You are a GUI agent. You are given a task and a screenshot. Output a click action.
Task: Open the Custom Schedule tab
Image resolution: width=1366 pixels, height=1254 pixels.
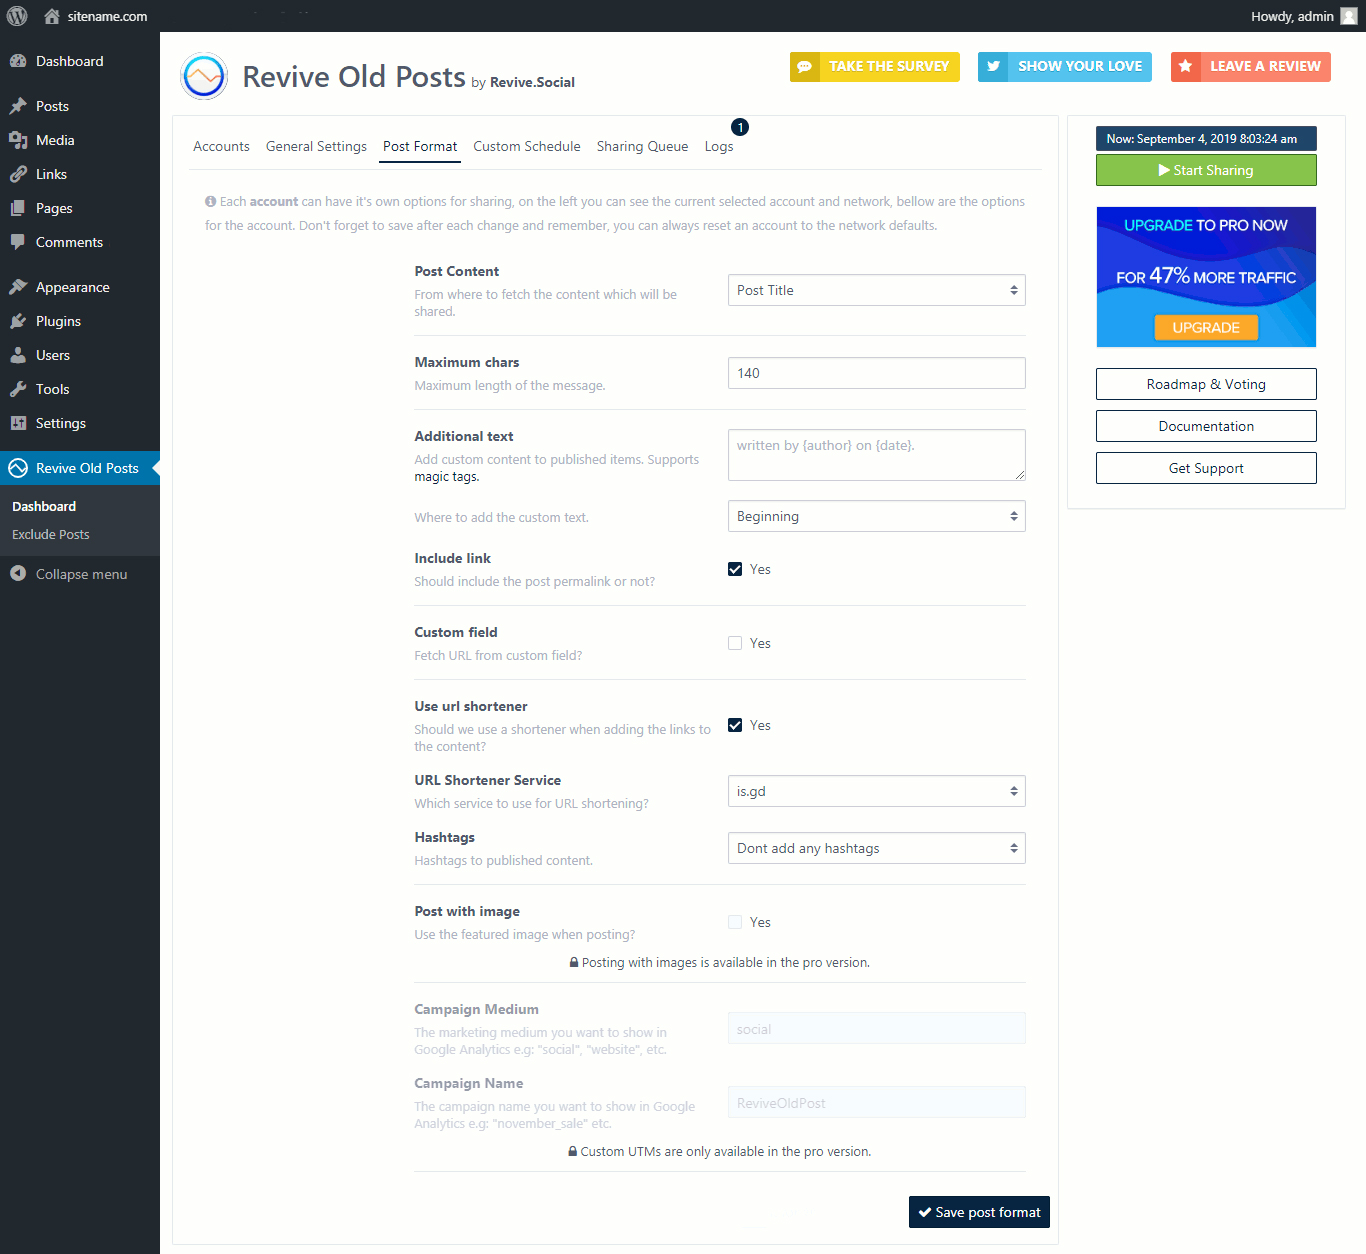pos(527,146)
